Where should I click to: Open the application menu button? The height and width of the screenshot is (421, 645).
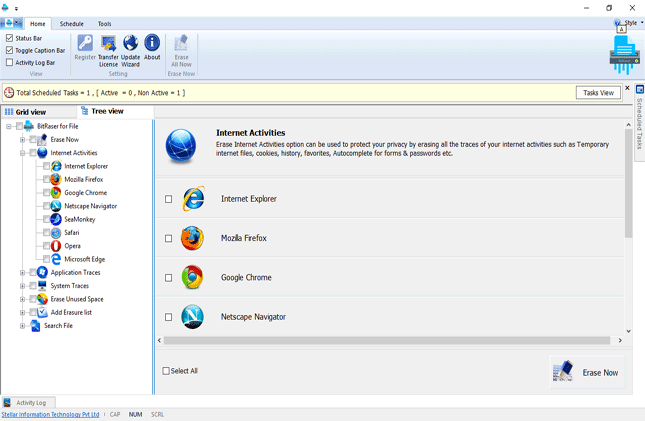tap(11, 23)
